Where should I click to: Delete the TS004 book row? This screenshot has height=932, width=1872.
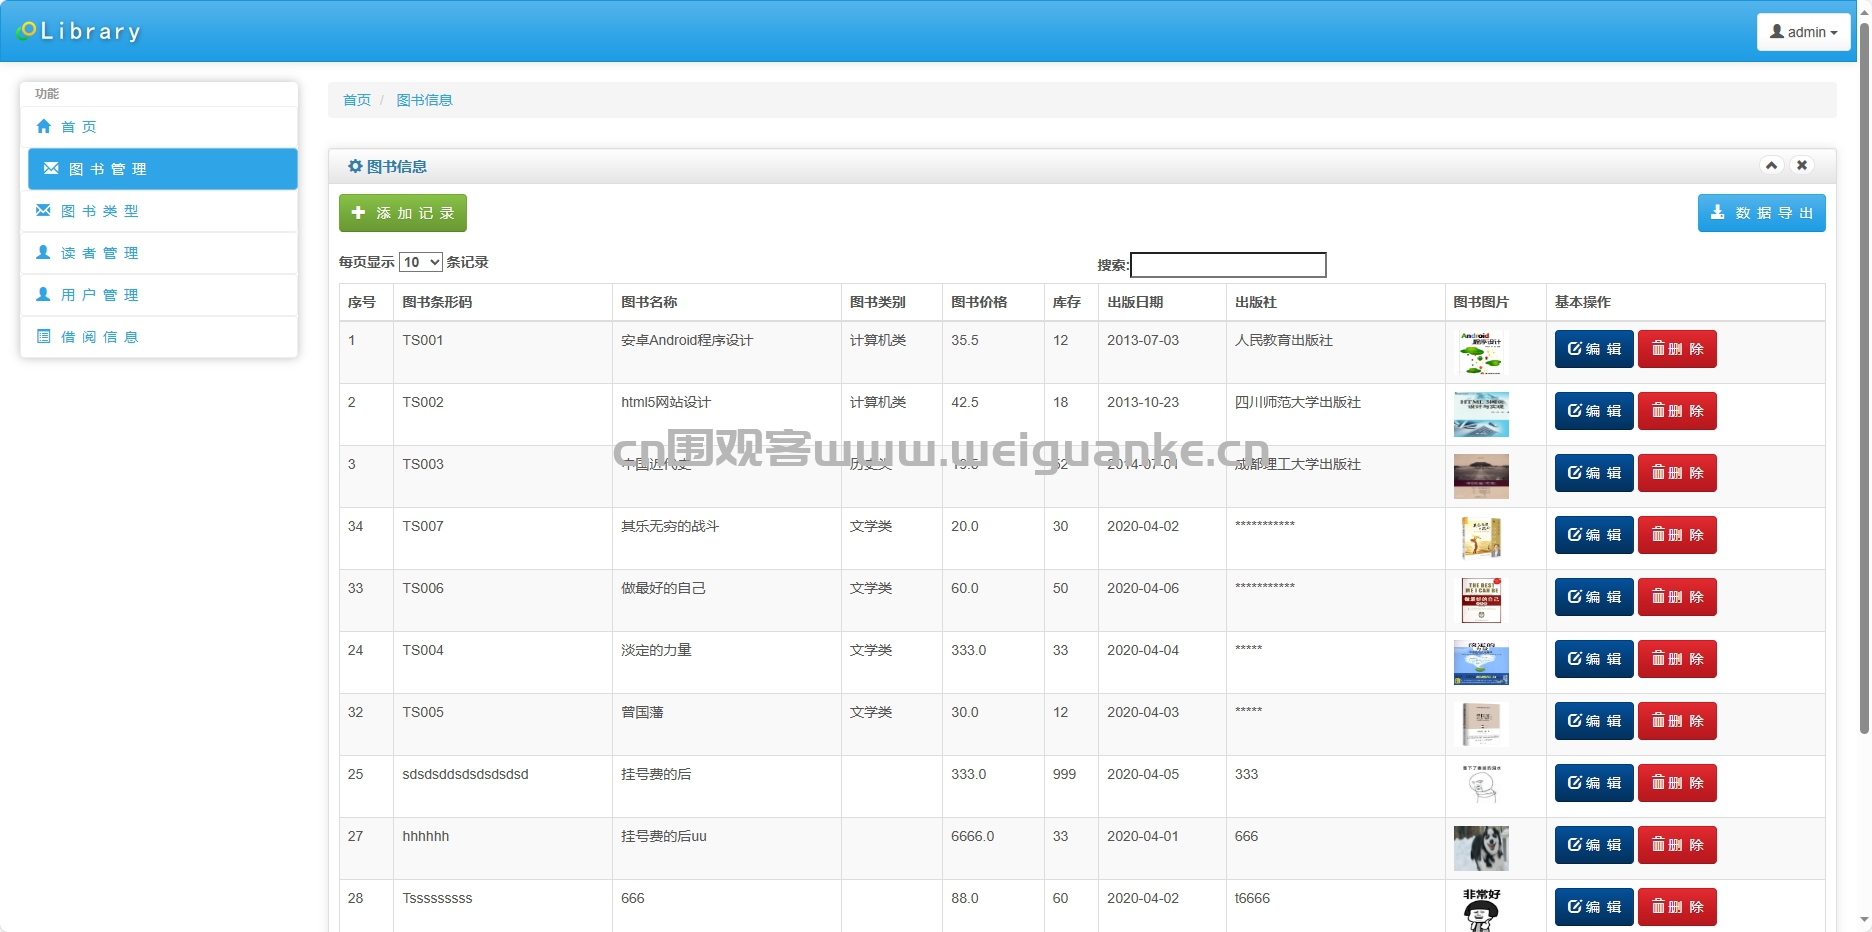click(1677, 659)
